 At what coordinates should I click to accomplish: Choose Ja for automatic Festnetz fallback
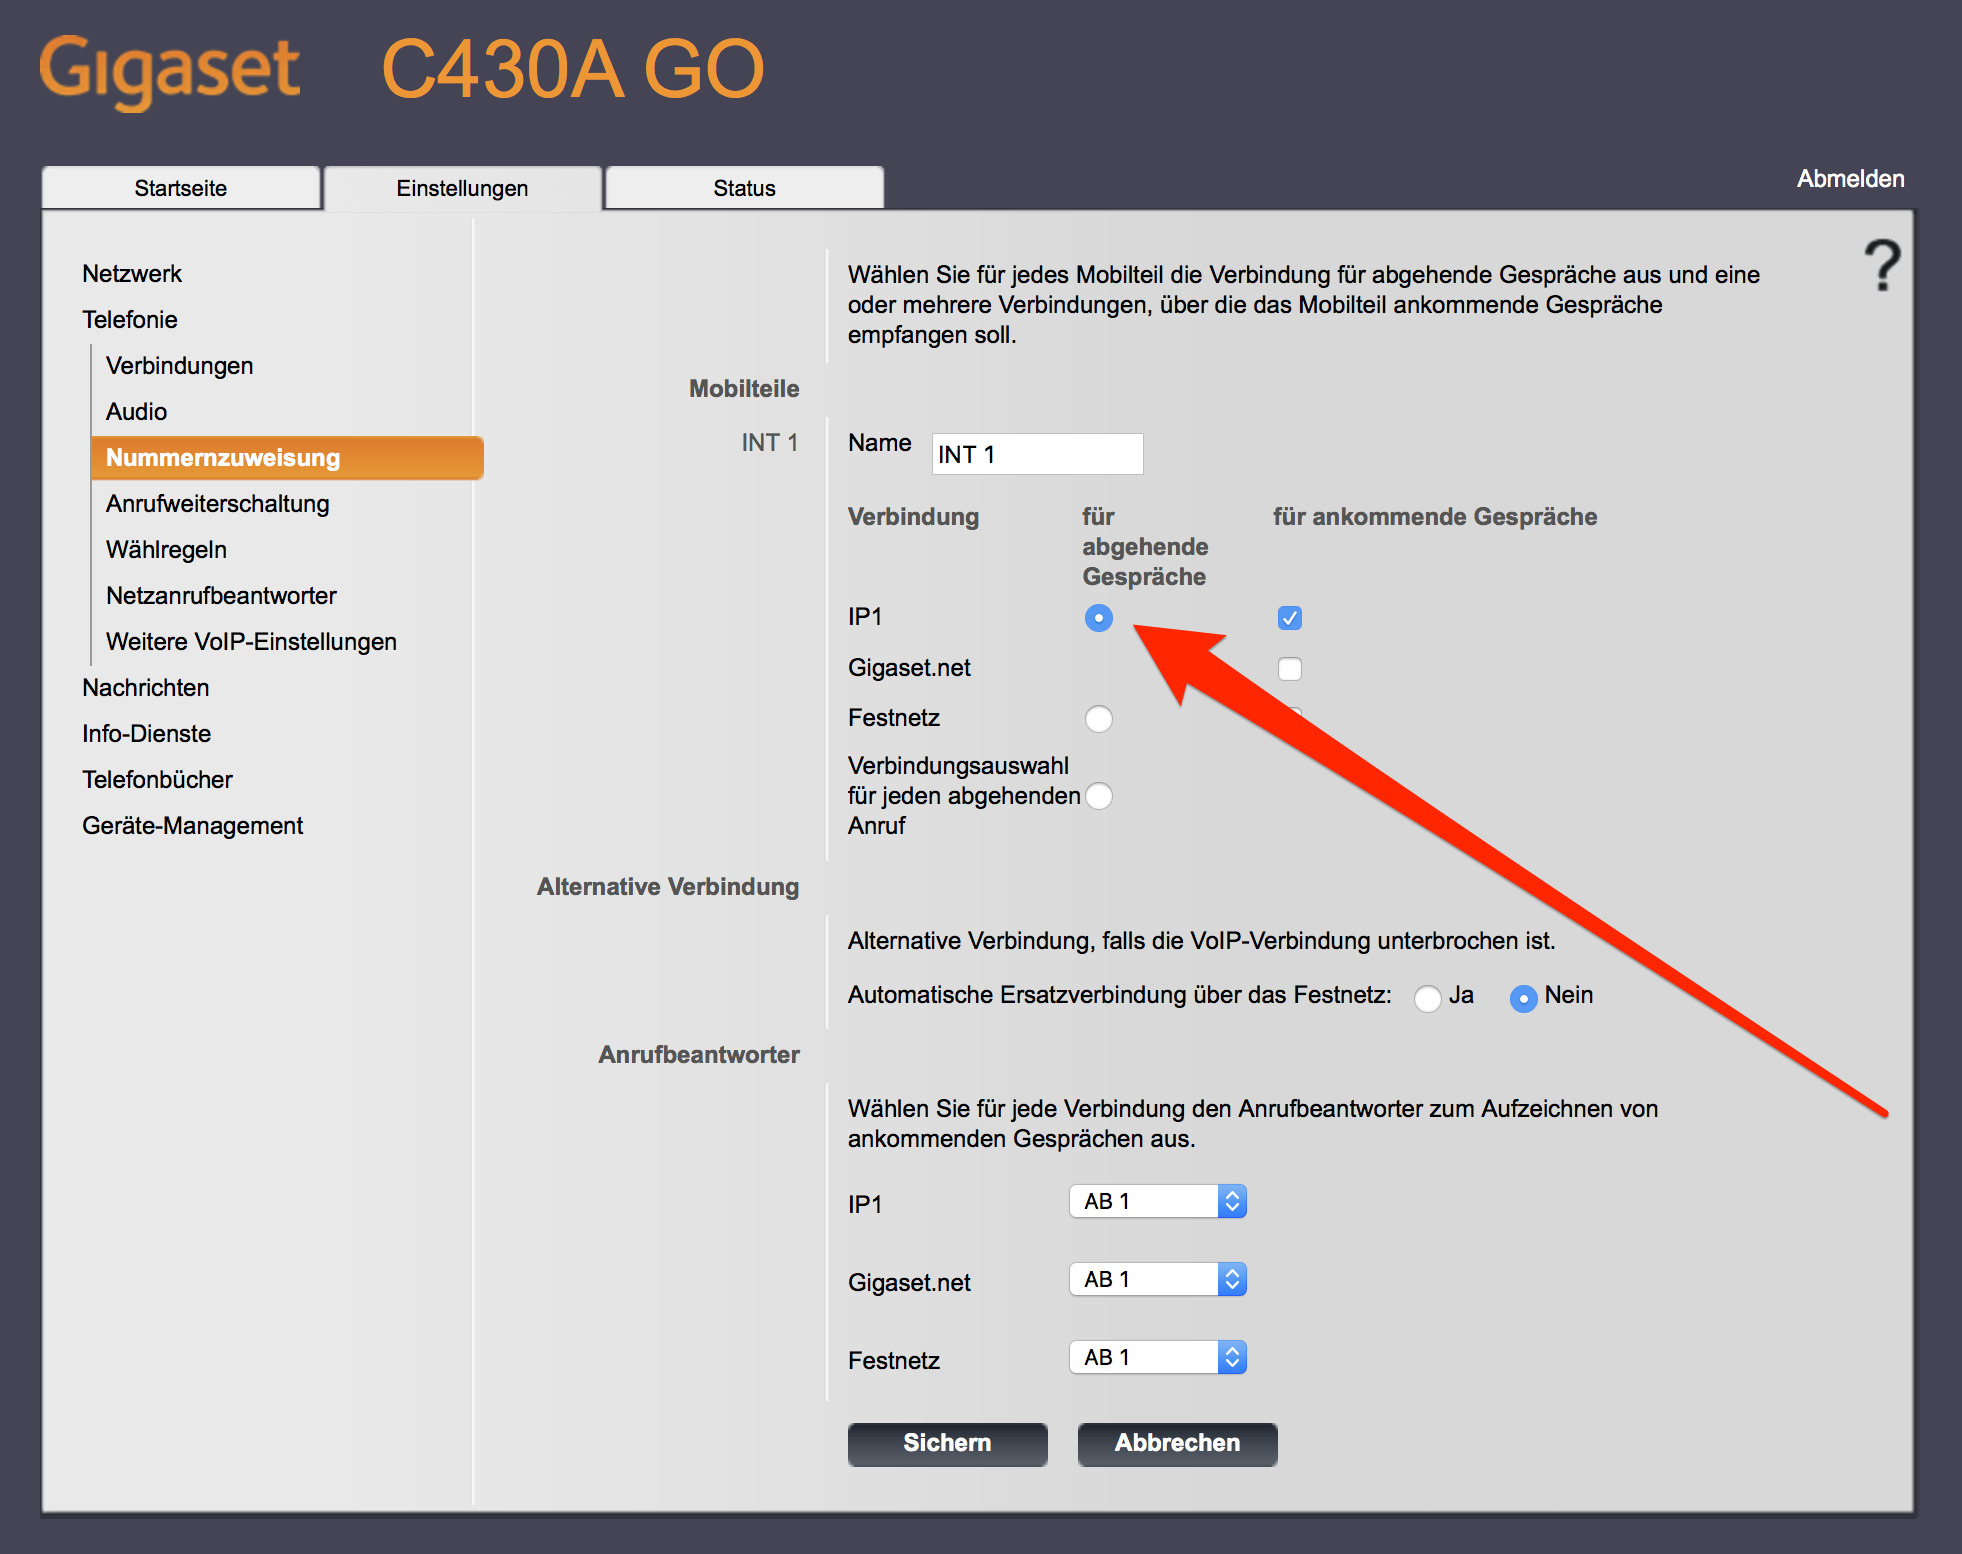pyautogui.click(x=1427, y=998)
